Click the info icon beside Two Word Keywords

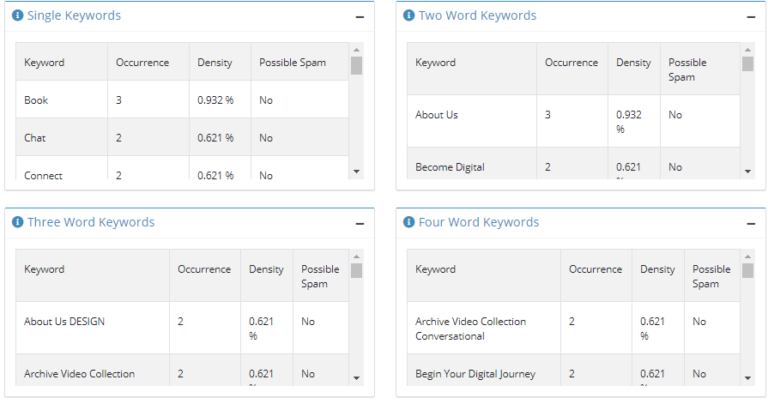click(409, 16)
